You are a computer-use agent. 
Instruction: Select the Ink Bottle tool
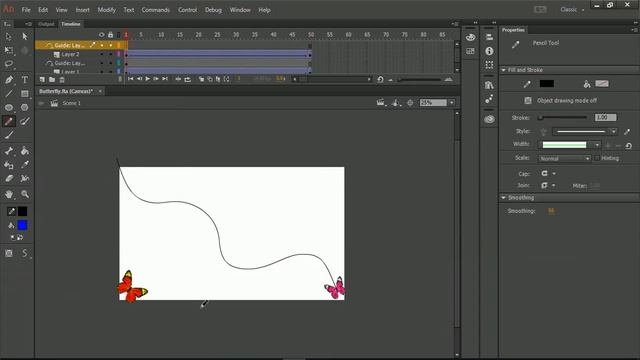click(9, 165)
